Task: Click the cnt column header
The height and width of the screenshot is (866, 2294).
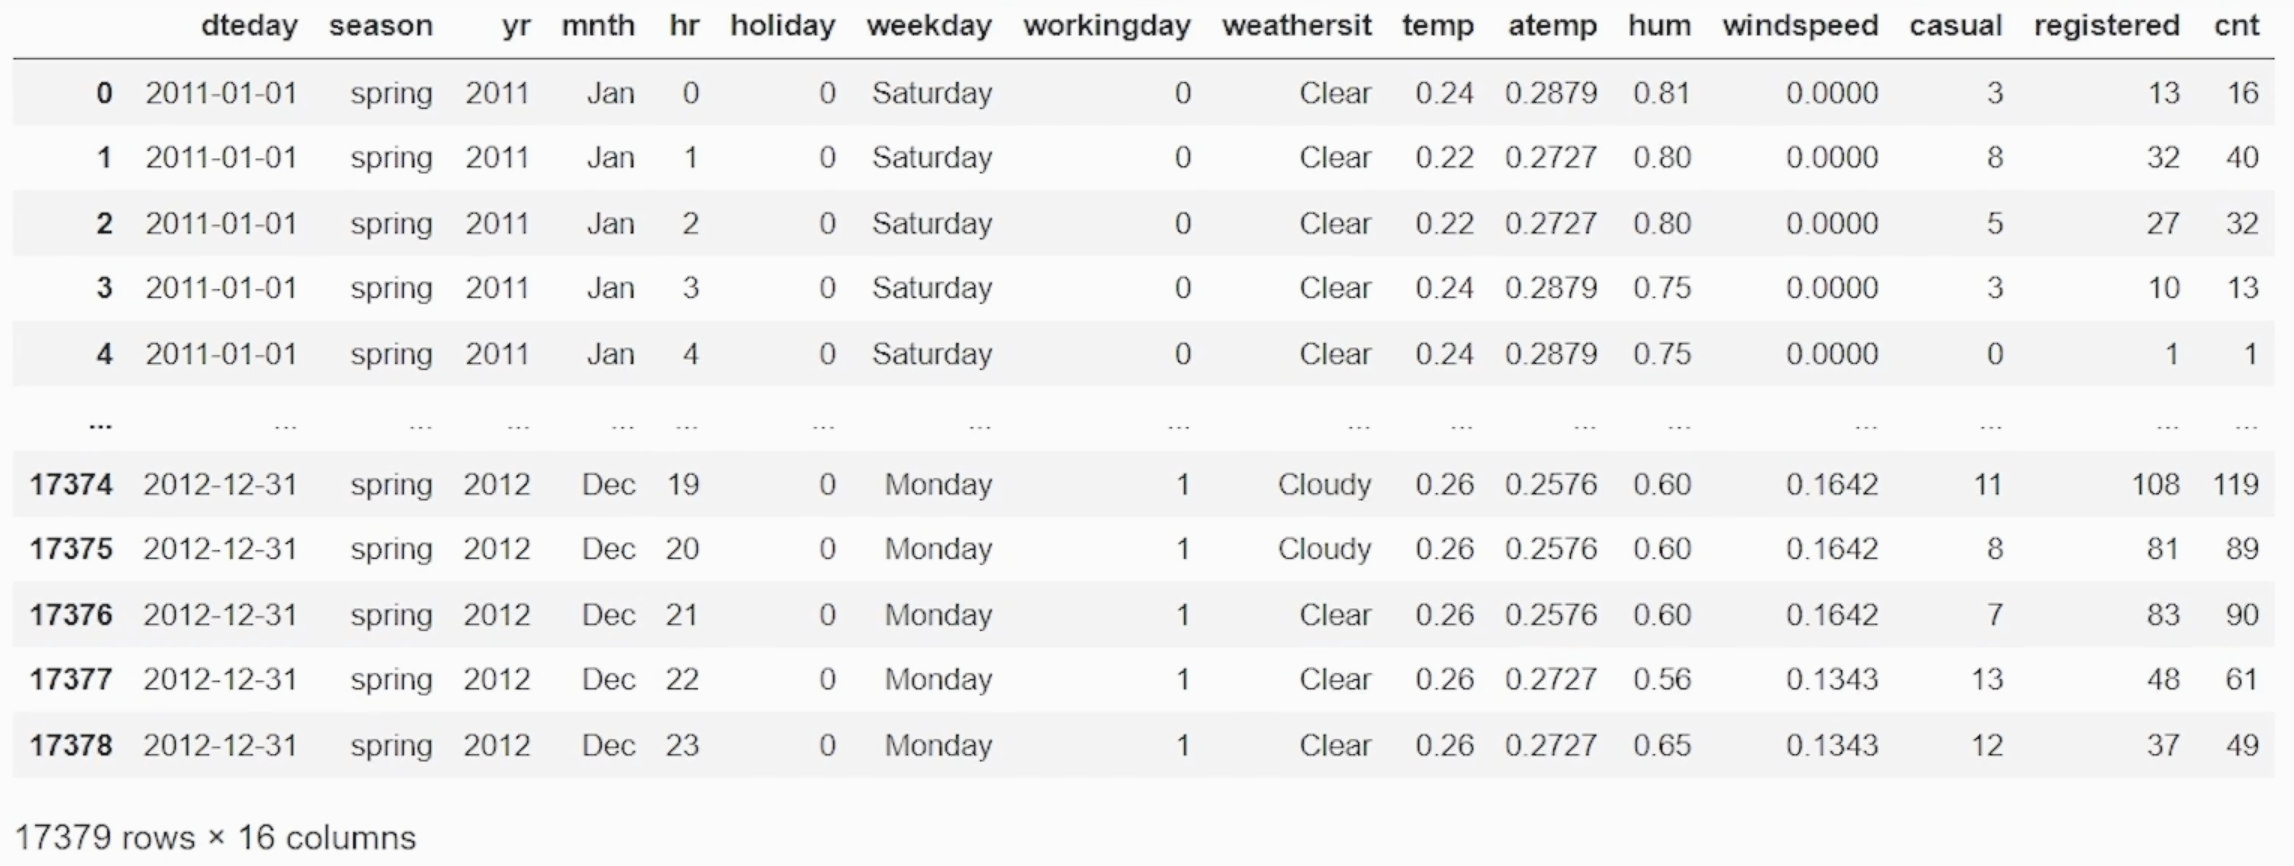Action: pos(2237,25)
